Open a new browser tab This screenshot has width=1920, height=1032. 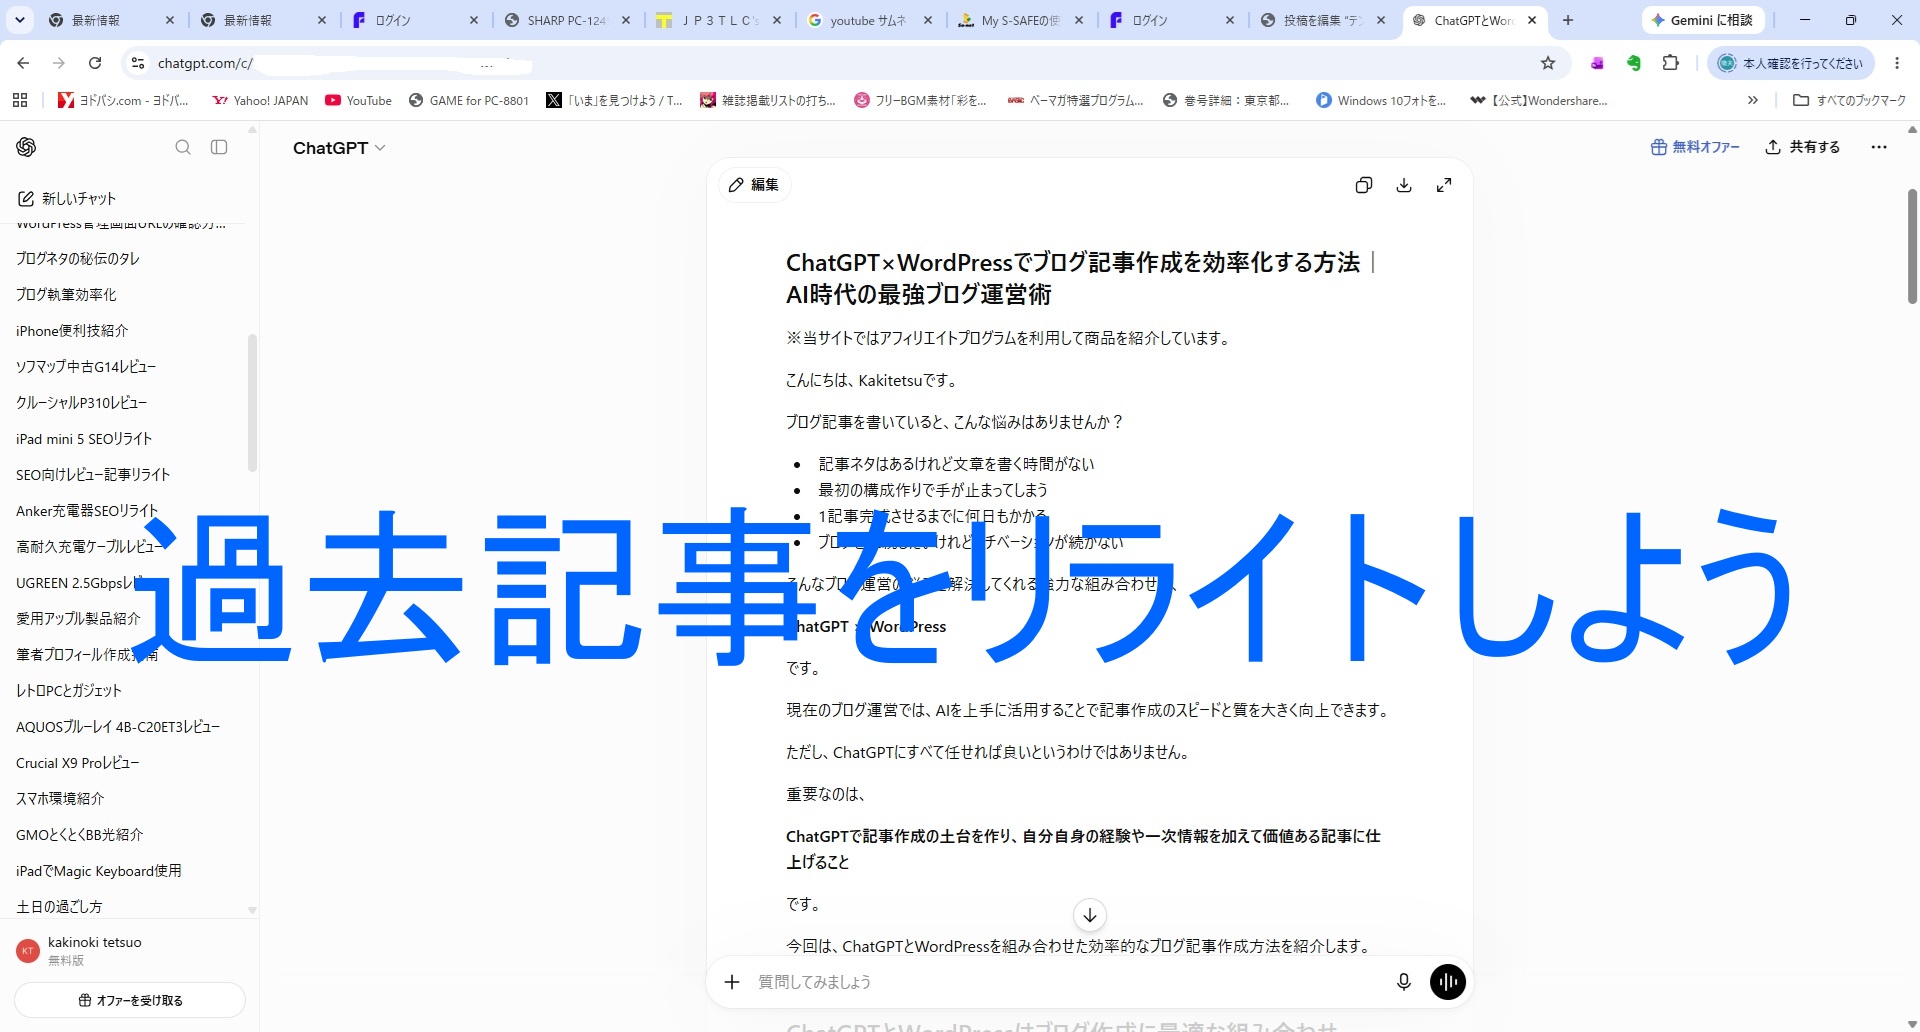(1568, 20)
